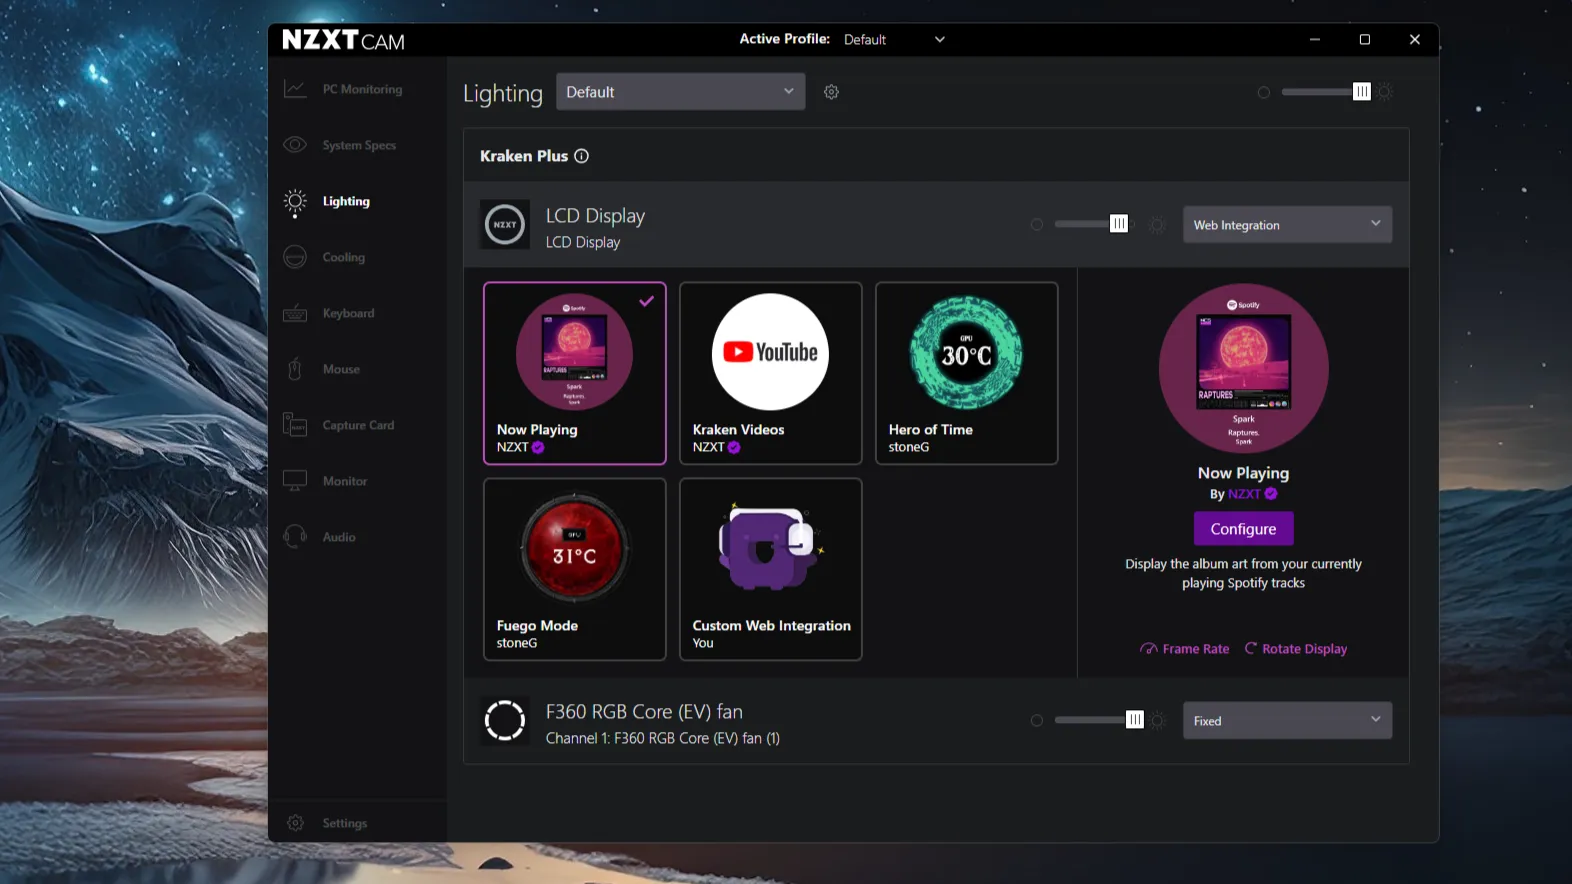Click the Kraken Plus info icon
This screenshot has height=884, width=1572.
[581, 156]
